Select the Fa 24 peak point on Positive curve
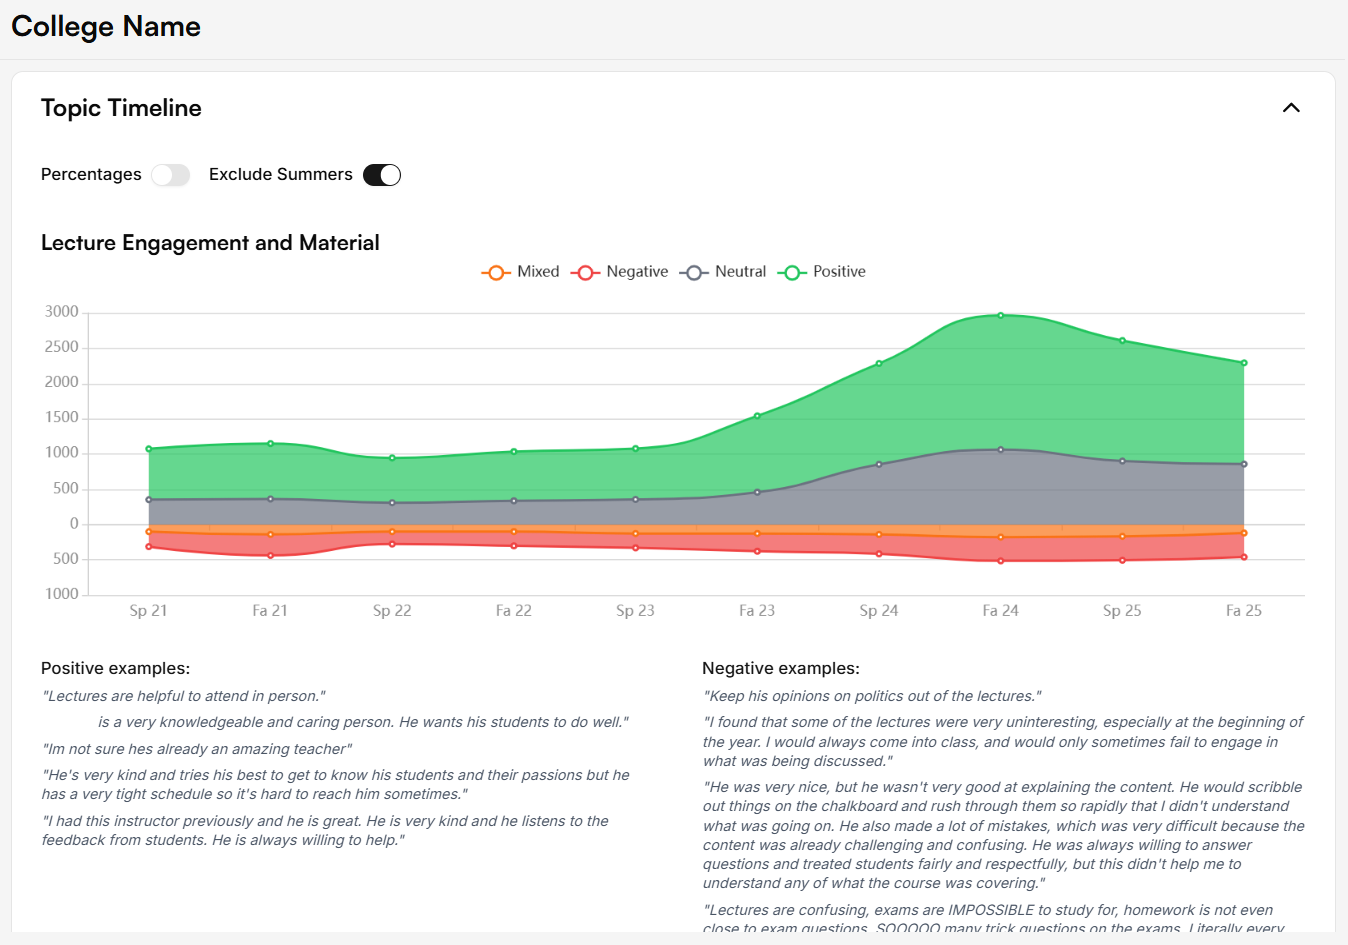This screenshot has height=945, width=1348. (x=1000, y=314)
